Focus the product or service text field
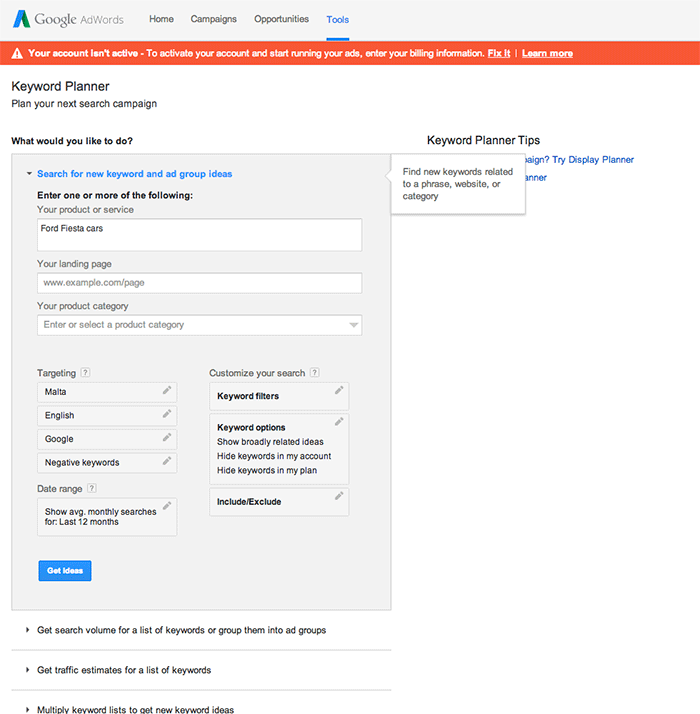Screen dimensions: 700x714 point(199,235)
